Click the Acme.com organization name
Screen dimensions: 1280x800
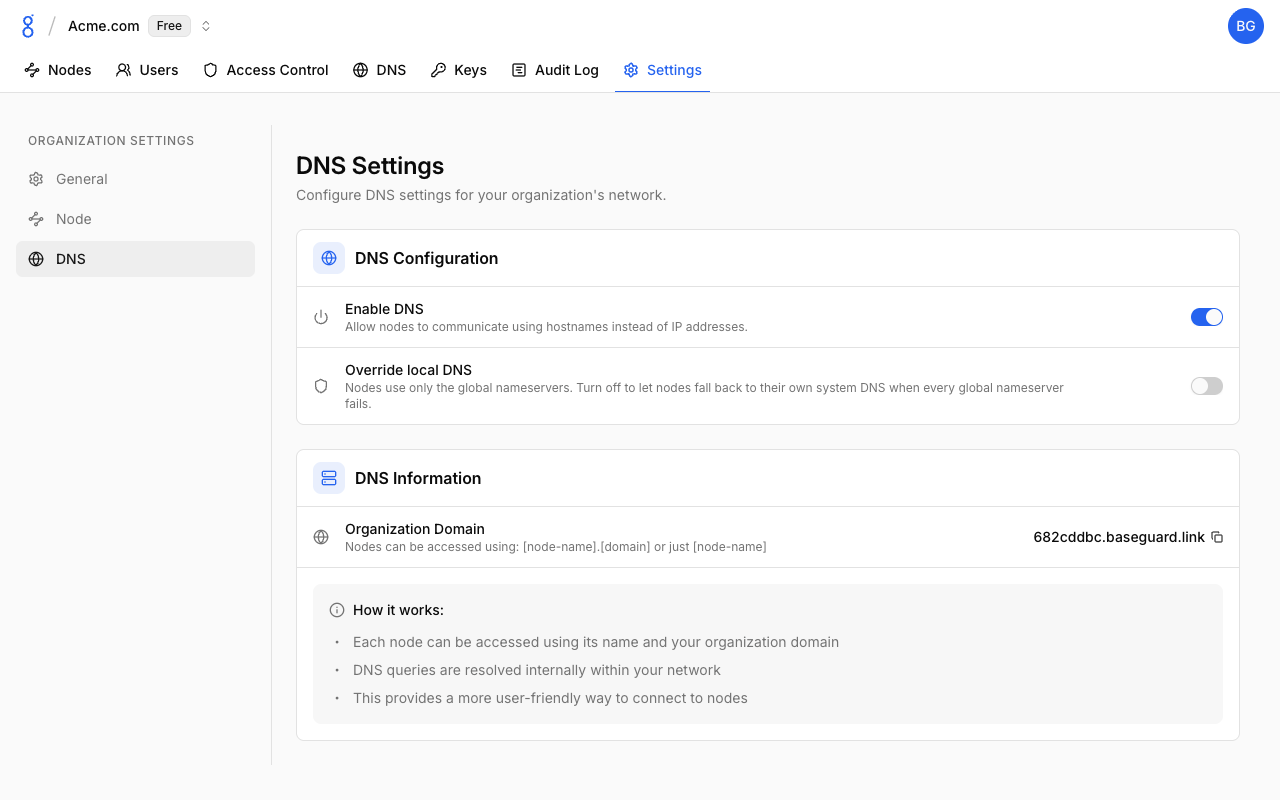point(104,26)
